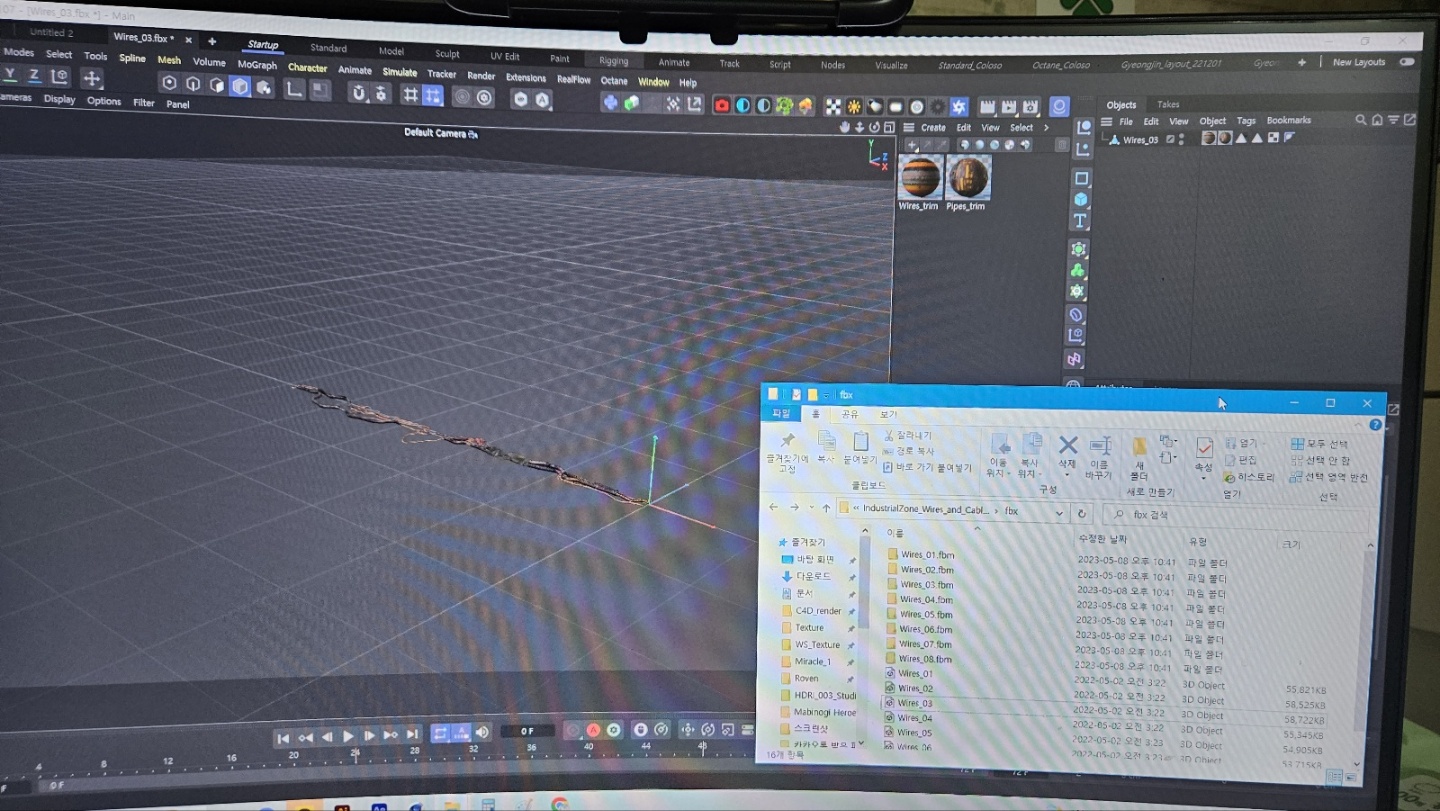Click the workplane grid icon
Viewport: 1440px width, 811px height.
[409, 95]
